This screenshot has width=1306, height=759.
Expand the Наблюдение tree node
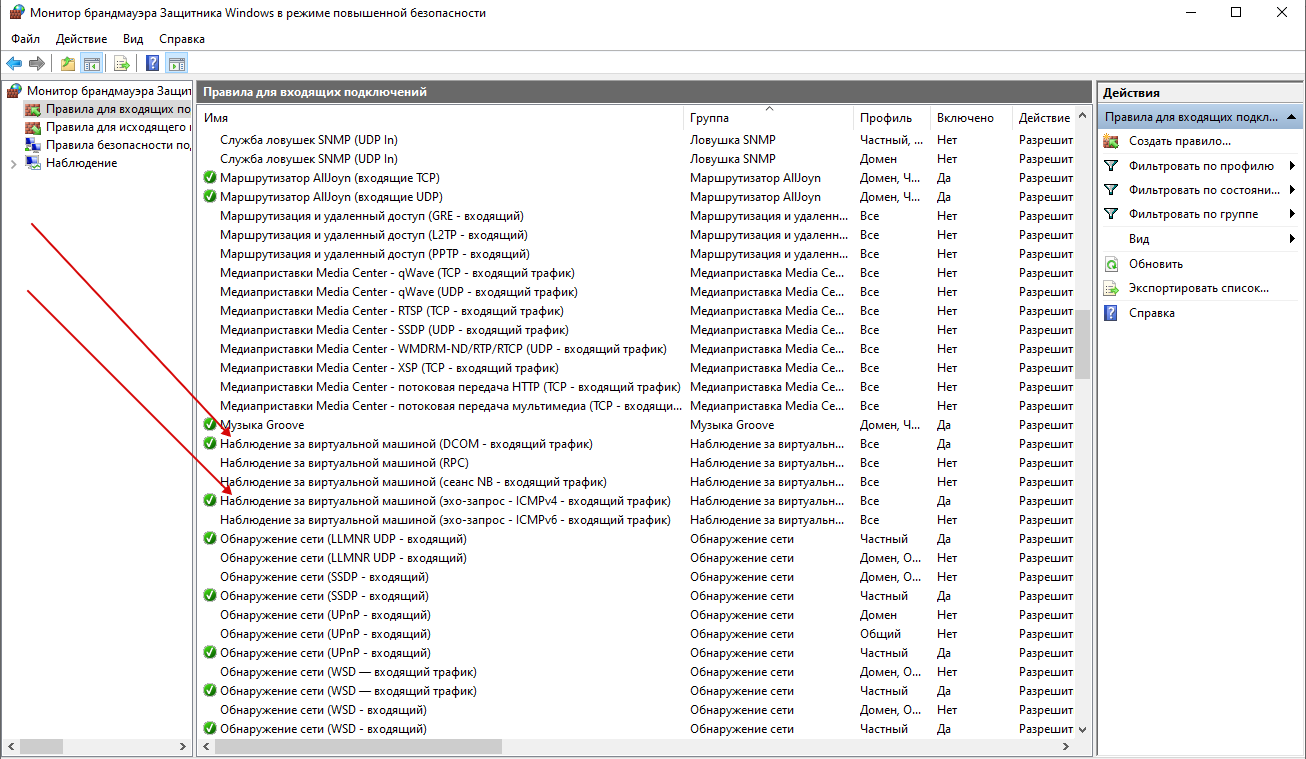13,164
